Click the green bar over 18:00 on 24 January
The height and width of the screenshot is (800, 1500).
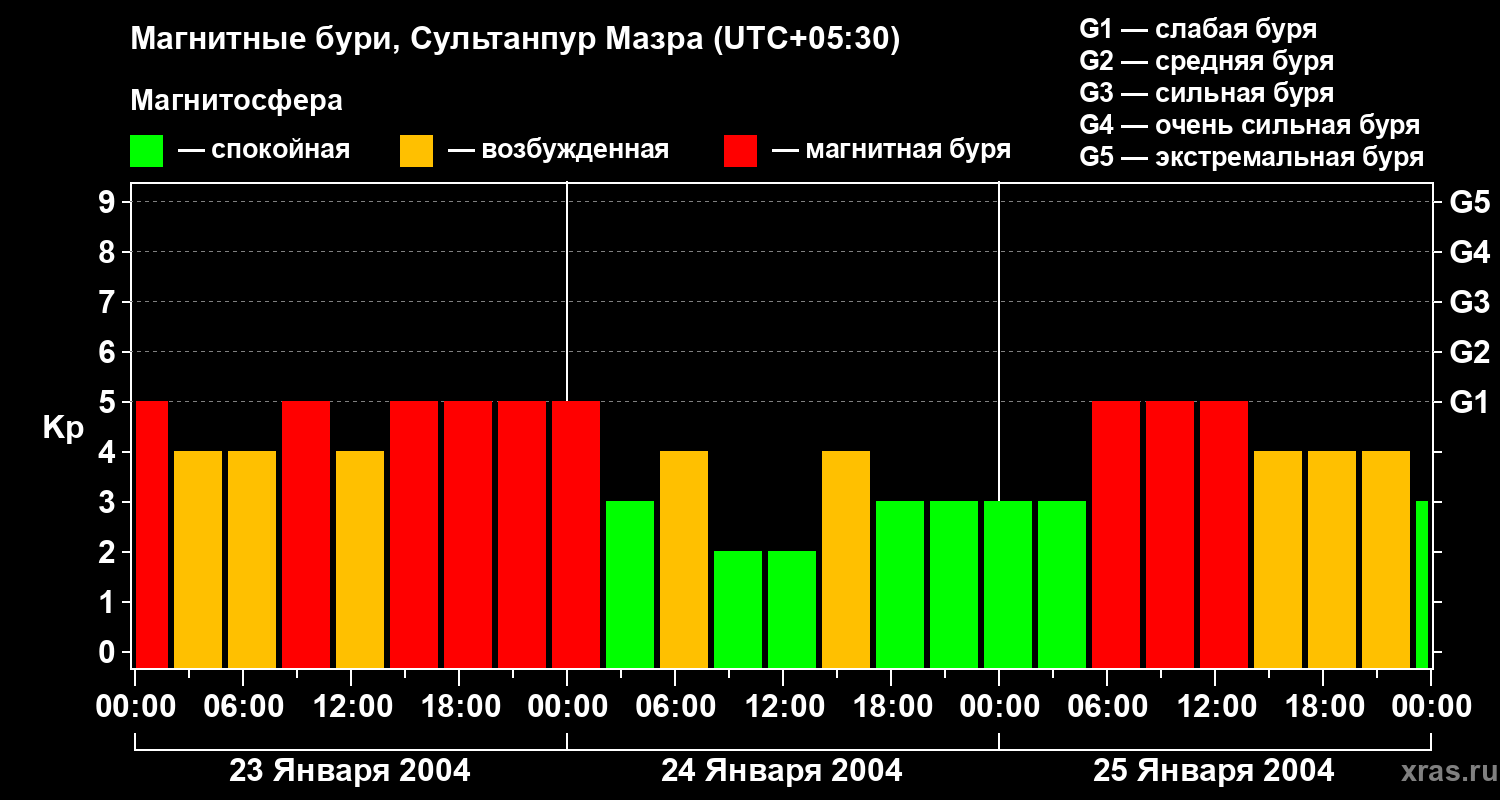coord(900,584)
